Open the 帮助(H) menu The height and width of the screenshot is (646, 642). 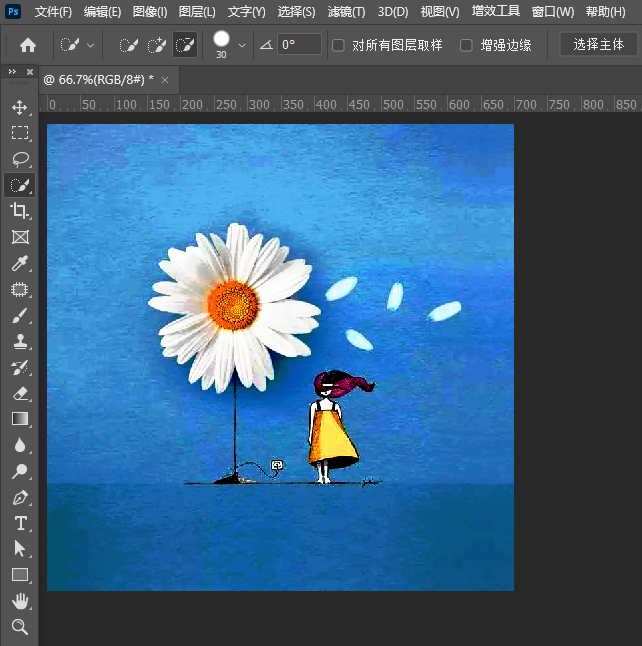(x=606, y=12)
